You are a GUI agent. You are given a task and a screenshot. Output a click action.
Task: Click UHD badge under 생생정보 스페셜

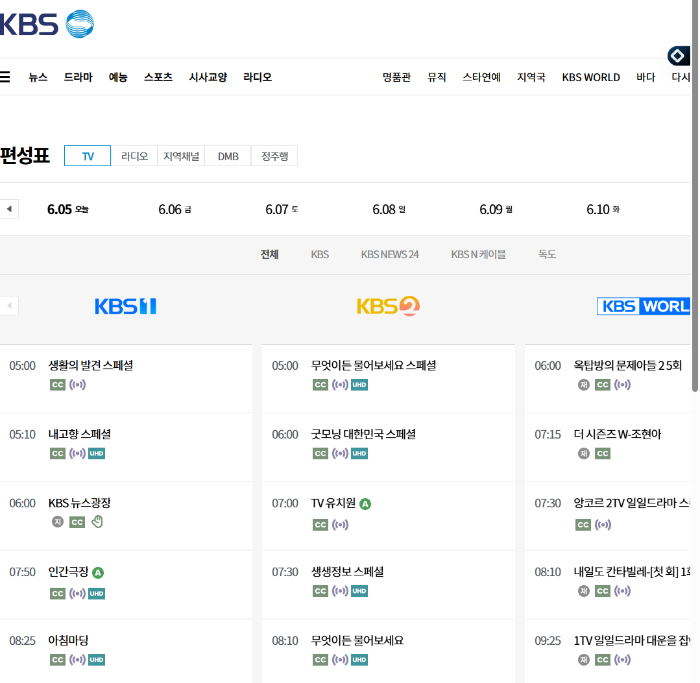[x=359, y=591]
